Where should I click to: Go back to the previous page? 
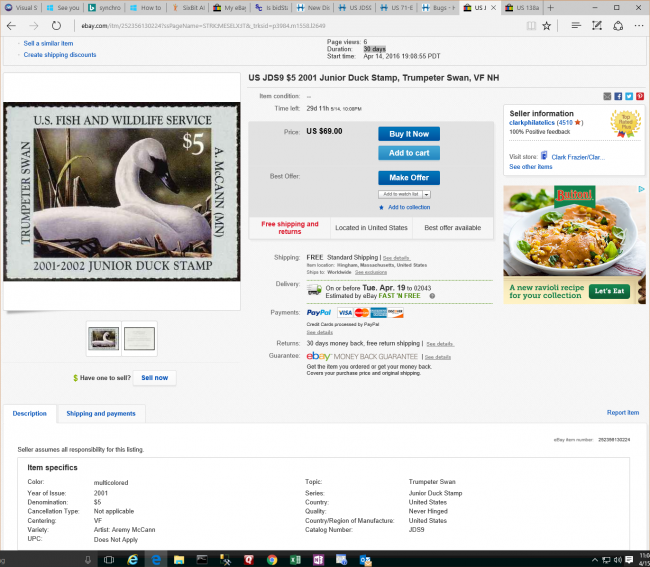(11, 26)
